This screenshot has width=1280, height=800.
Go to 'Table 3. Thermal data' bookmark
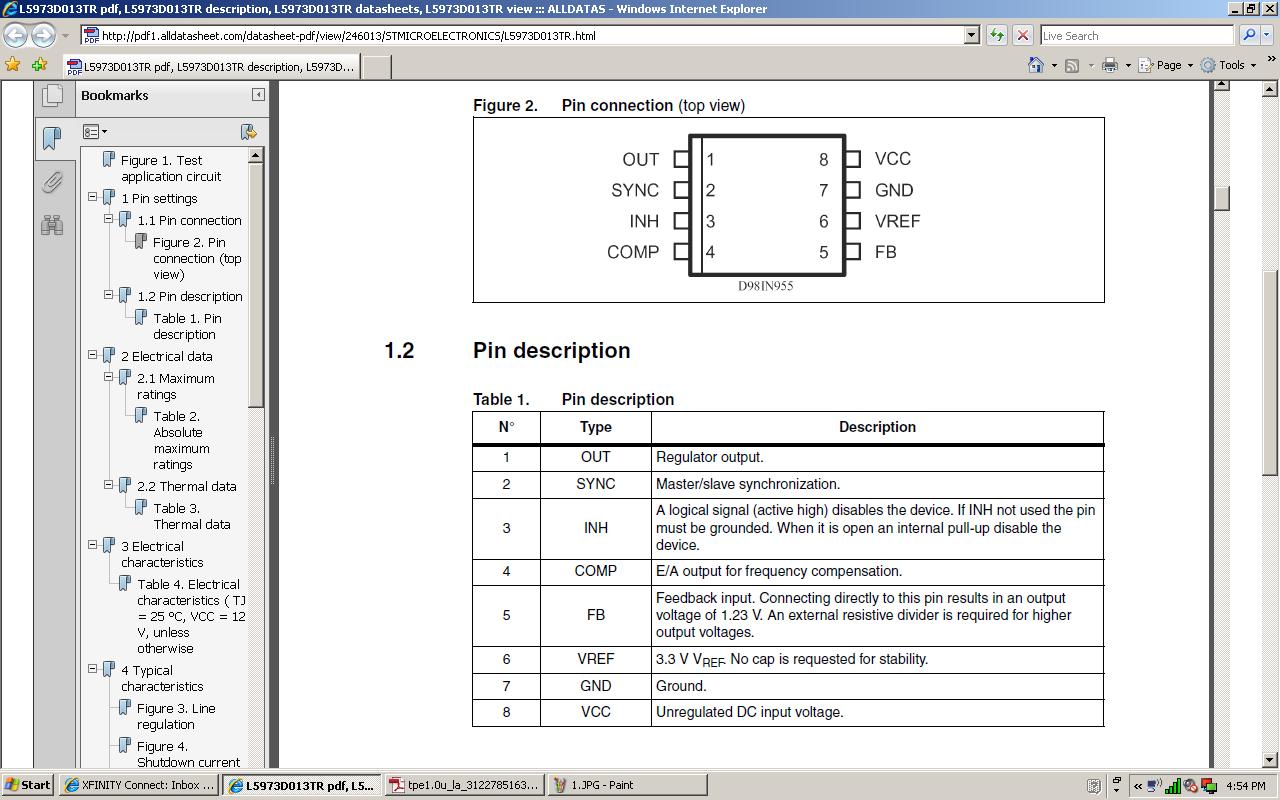click(x=191, y=516)
